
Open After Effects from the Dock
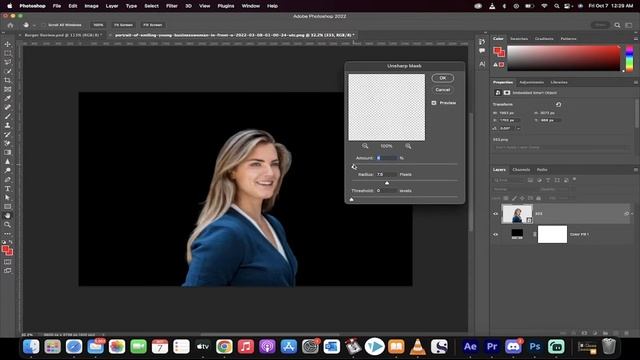click(x=470, y=347)
